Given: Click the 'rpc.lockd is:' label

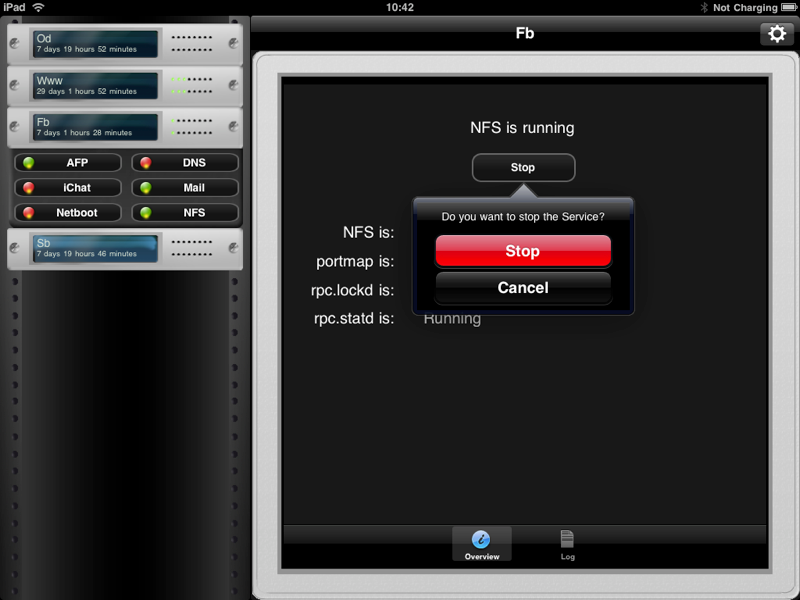Looking at the screenshot, I should pos(353,290).
